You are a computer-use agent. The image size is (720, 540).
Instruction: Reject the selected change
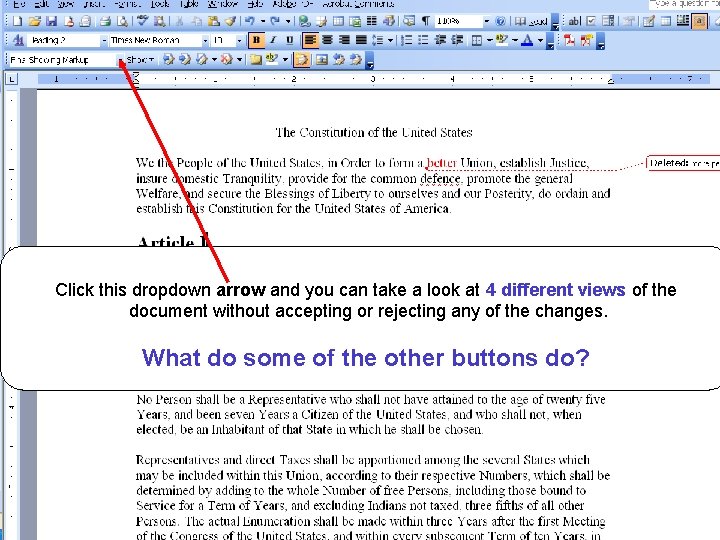(226, 60)
